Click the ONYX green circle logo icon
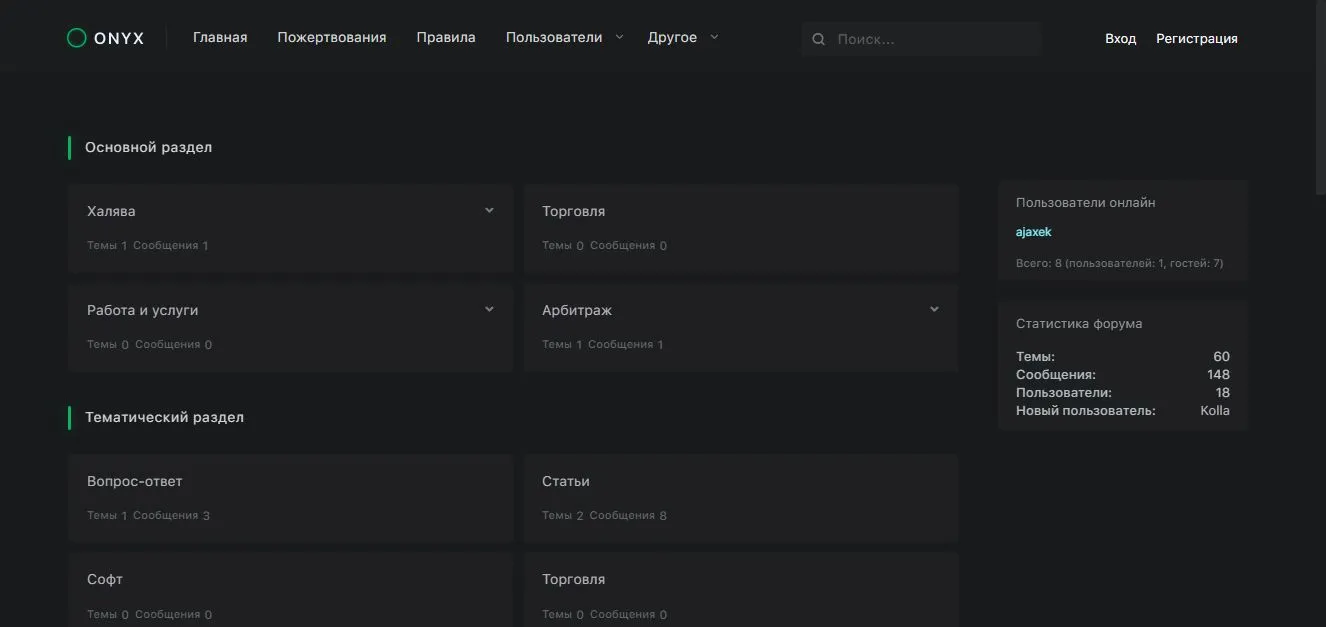 [x=76, y=38]
